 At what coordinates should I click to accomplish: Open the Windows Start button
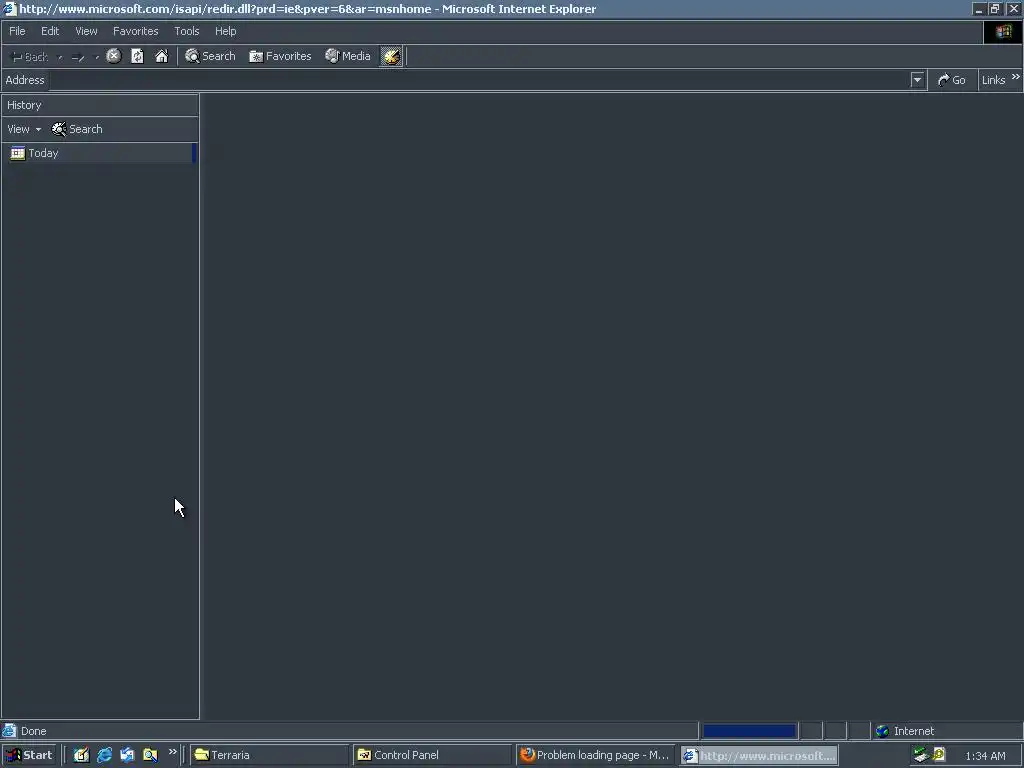point(29,756)
